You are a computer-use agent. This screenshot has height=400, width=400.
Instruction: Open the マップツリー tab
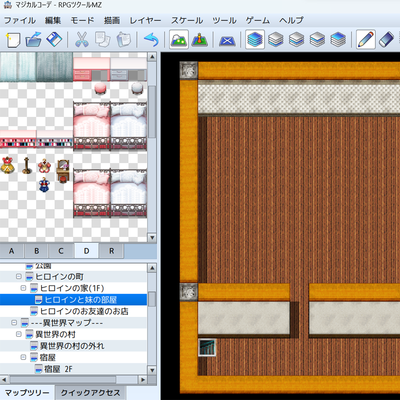tap(27, 393)
